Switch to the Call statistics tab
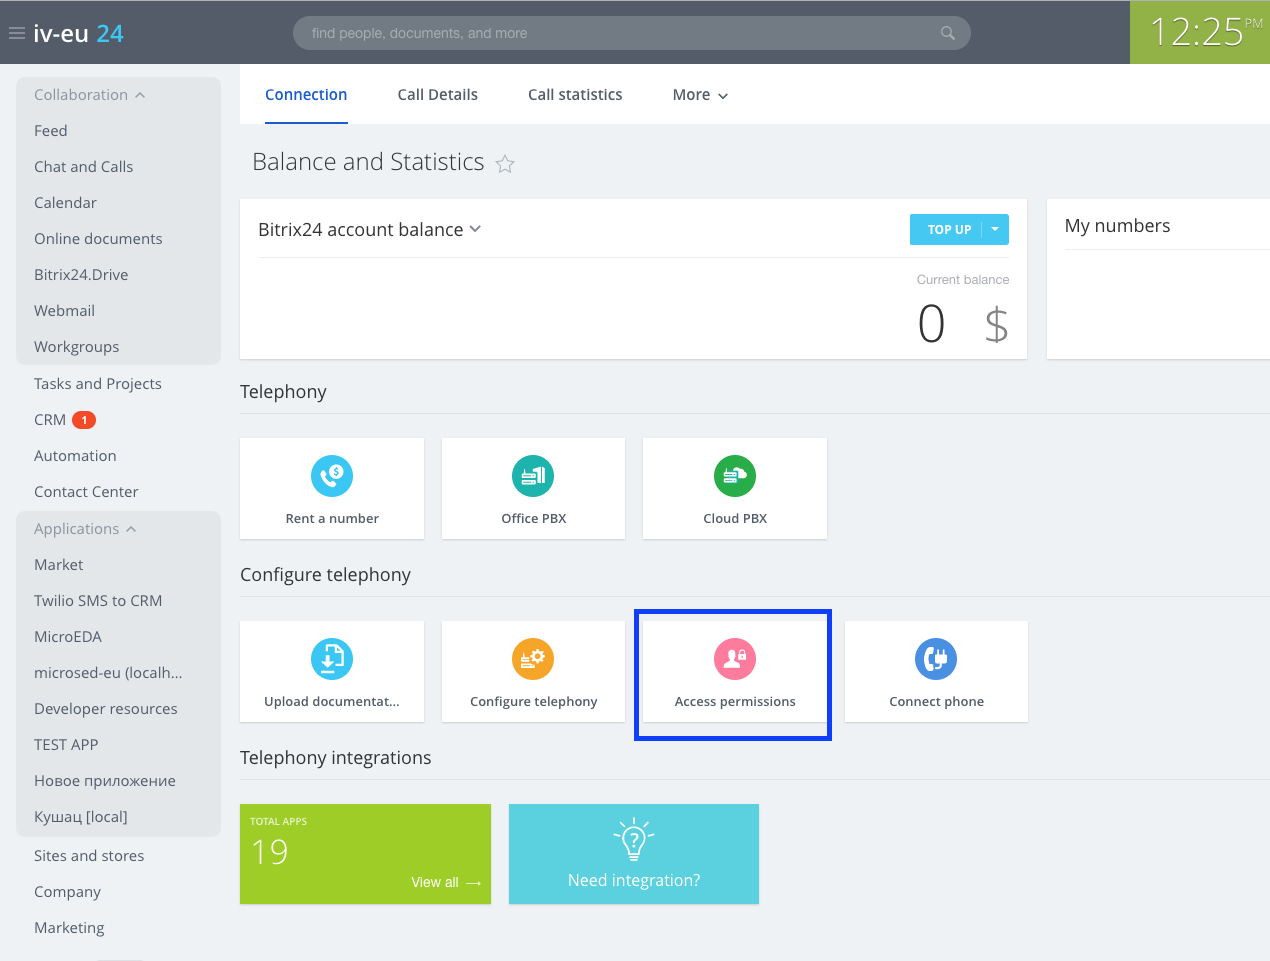 point(575,95)
